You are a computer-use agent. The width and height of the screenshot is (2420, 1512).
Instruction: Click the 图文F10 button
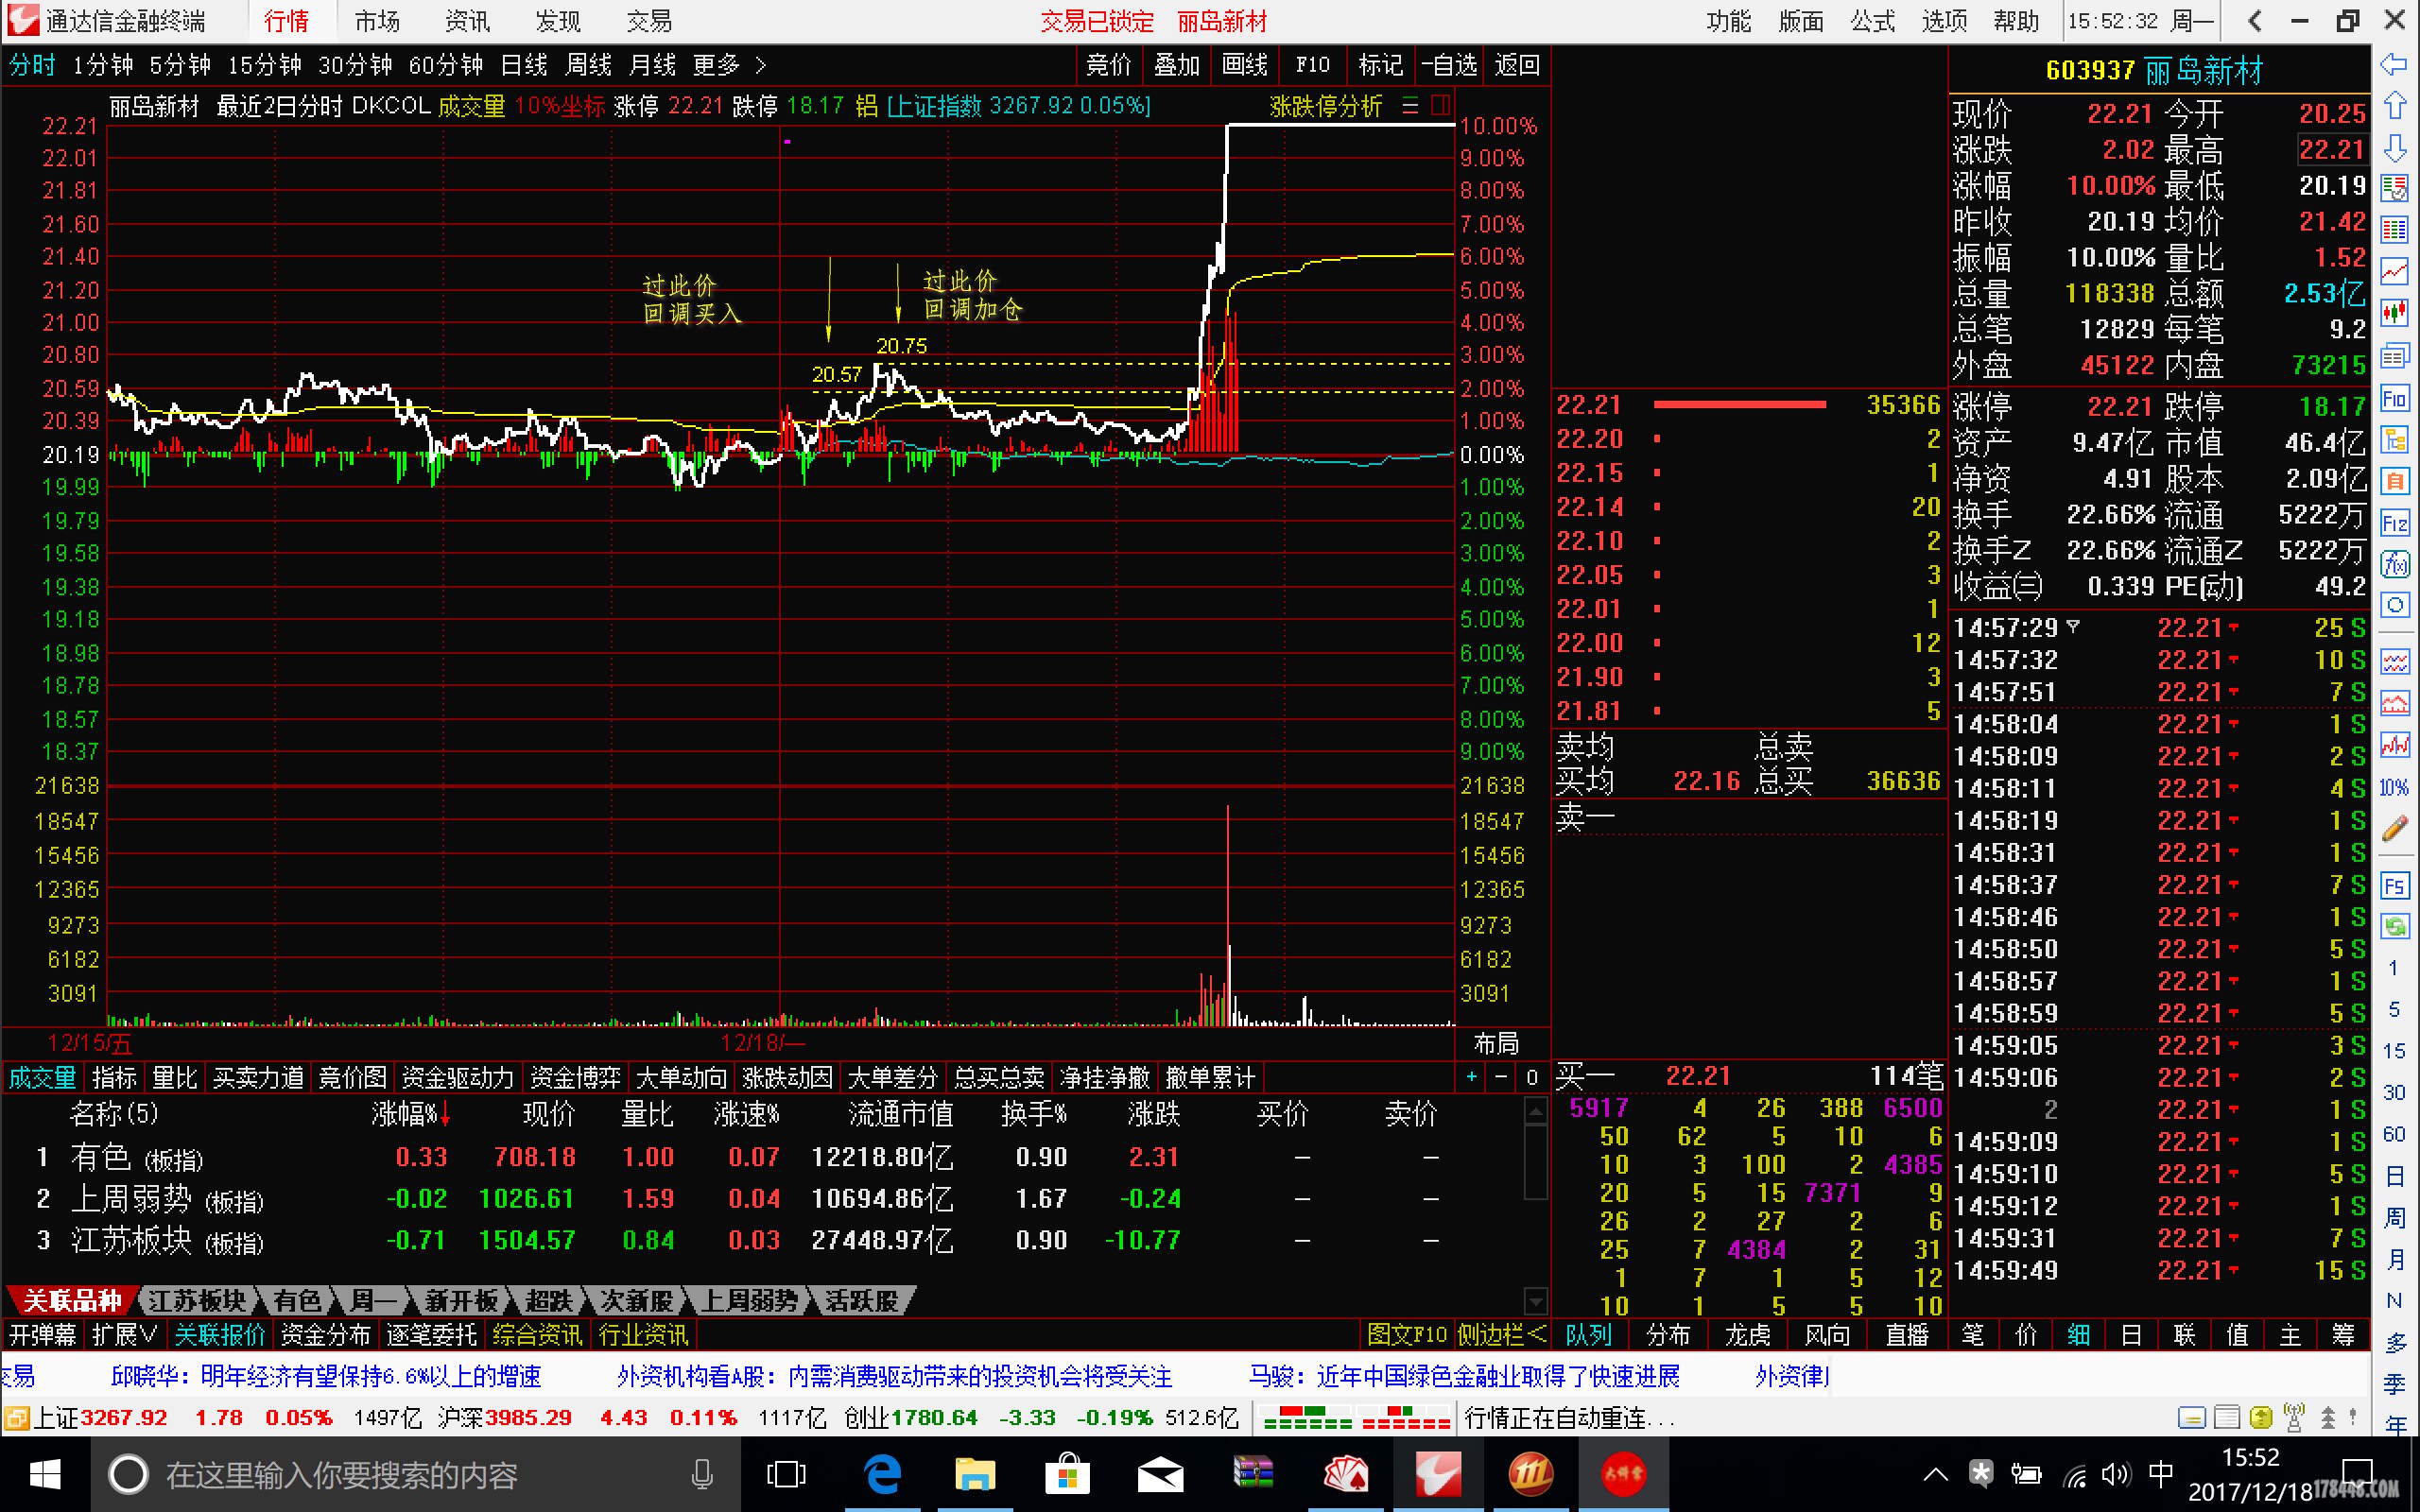pos(1406,1335)
